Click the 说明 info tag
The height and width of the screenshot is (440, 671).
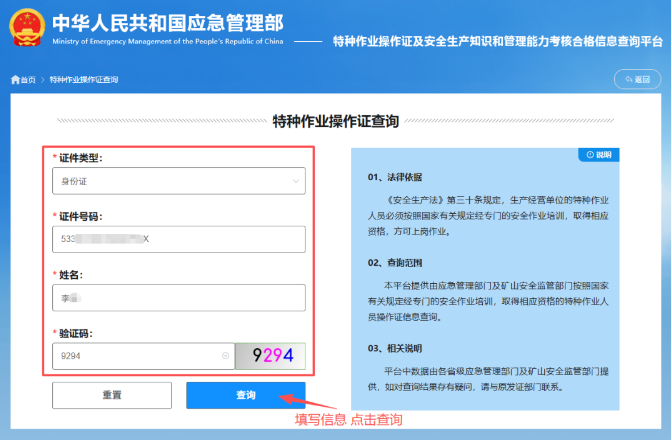[x=599, y=155]
